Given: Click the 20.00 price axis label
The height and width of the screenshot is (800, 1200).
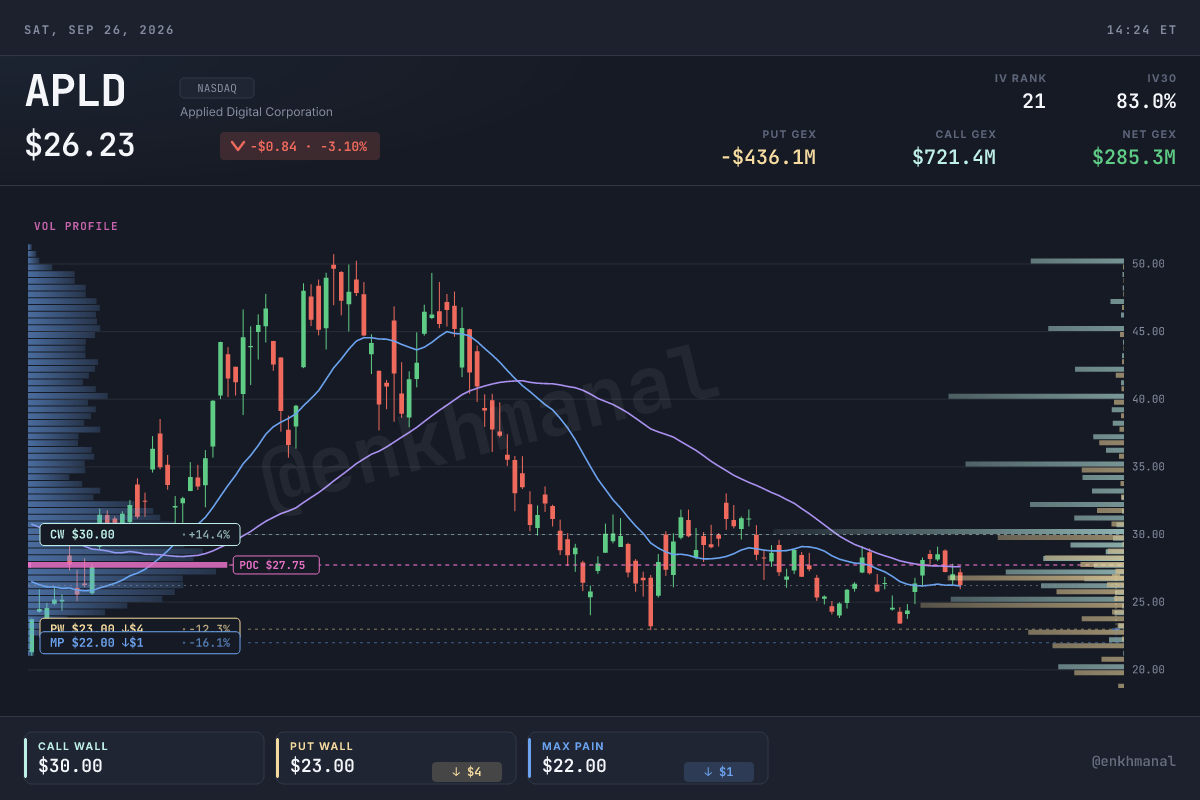Looking at the screenshot, I should coord(1149,669).
